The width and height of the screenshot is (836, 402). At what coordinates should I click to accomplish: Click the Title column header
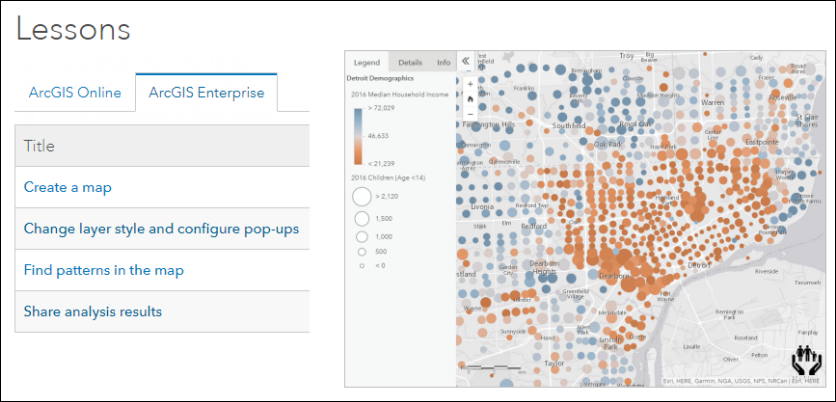[162, 146]
